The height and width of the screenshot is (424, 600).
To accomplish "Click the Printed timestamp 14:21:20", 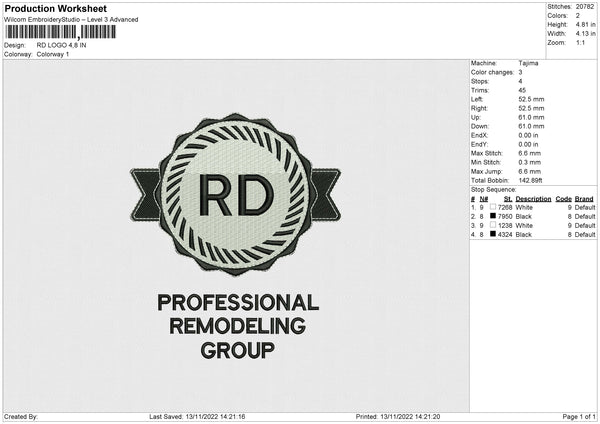I will click(x=427, y=416).
